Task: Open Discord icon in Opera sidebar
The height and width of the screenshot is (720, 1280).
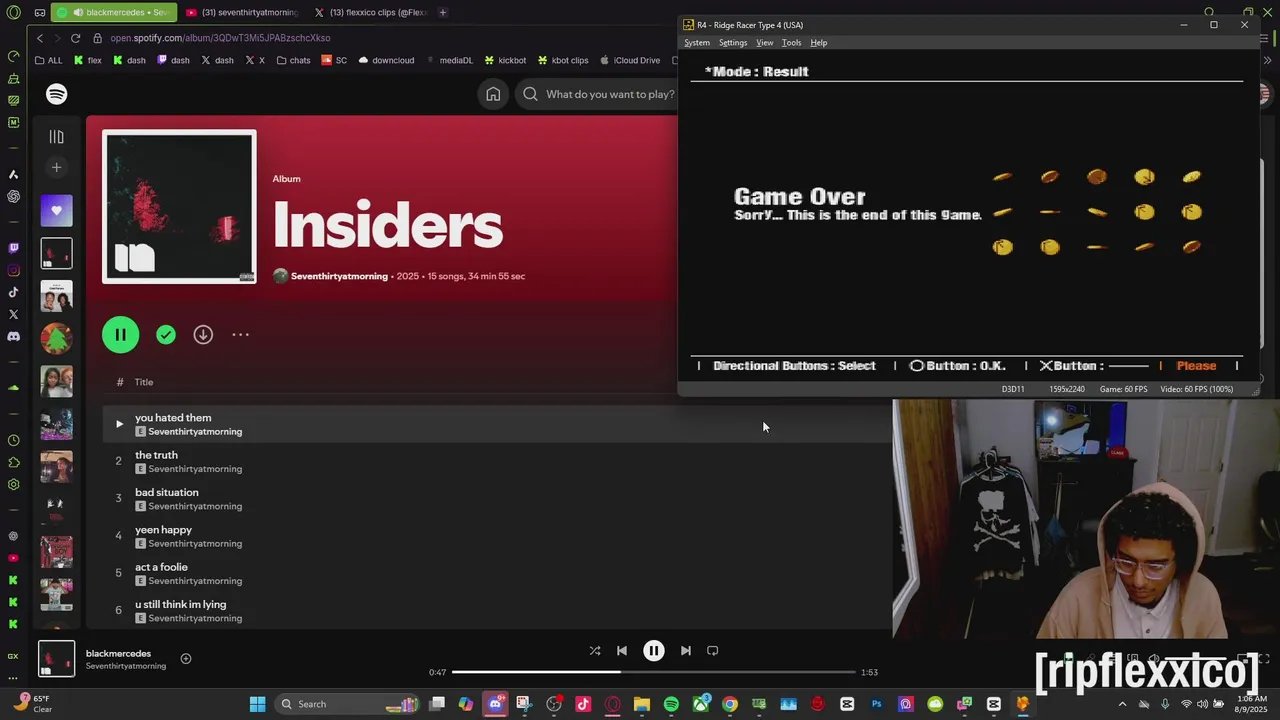Action: click(13, 336)
